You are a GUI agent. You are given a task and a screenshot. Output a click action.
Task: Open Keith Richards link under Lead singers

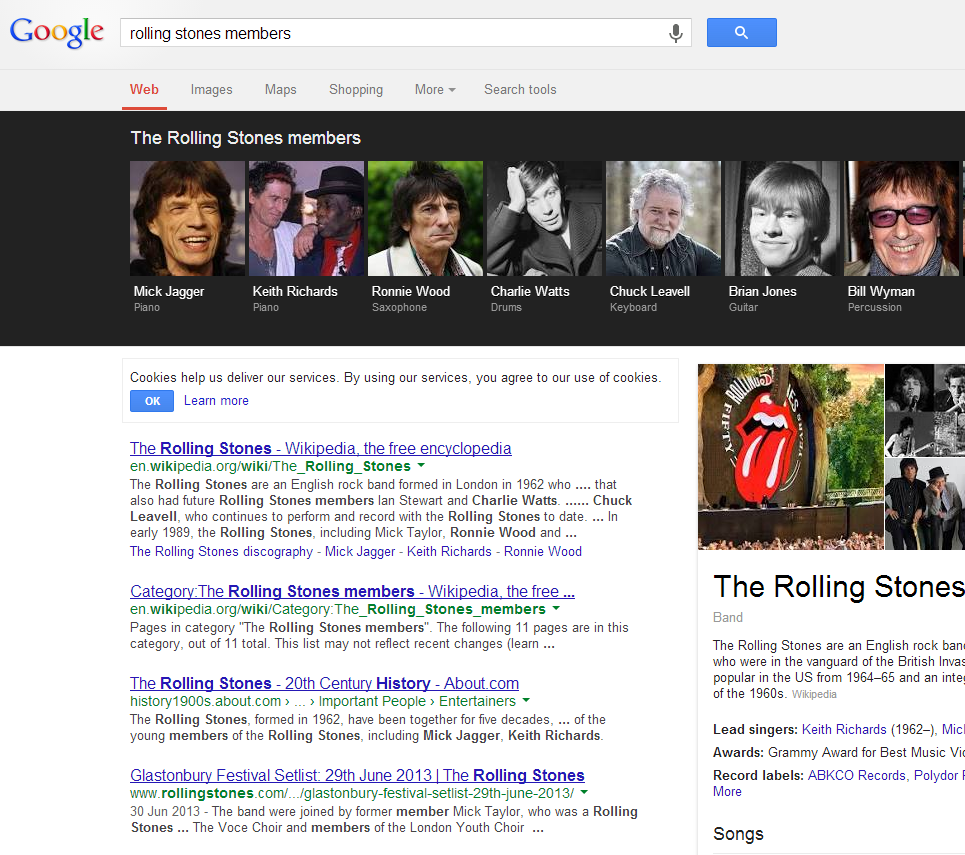coord(844,729)
